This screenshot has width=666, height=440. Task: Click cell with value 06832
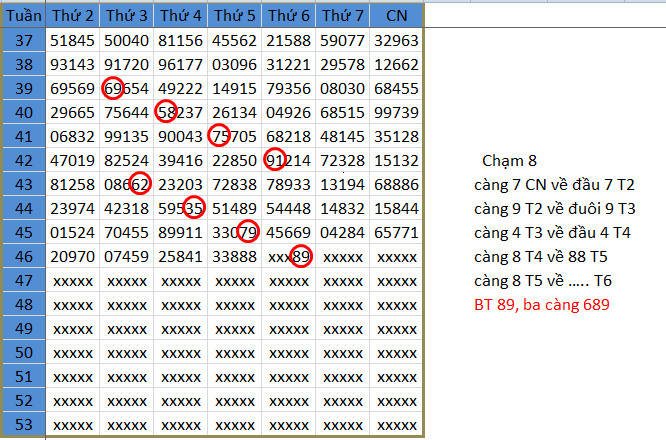pyautogui.click(x=73, y=136)
